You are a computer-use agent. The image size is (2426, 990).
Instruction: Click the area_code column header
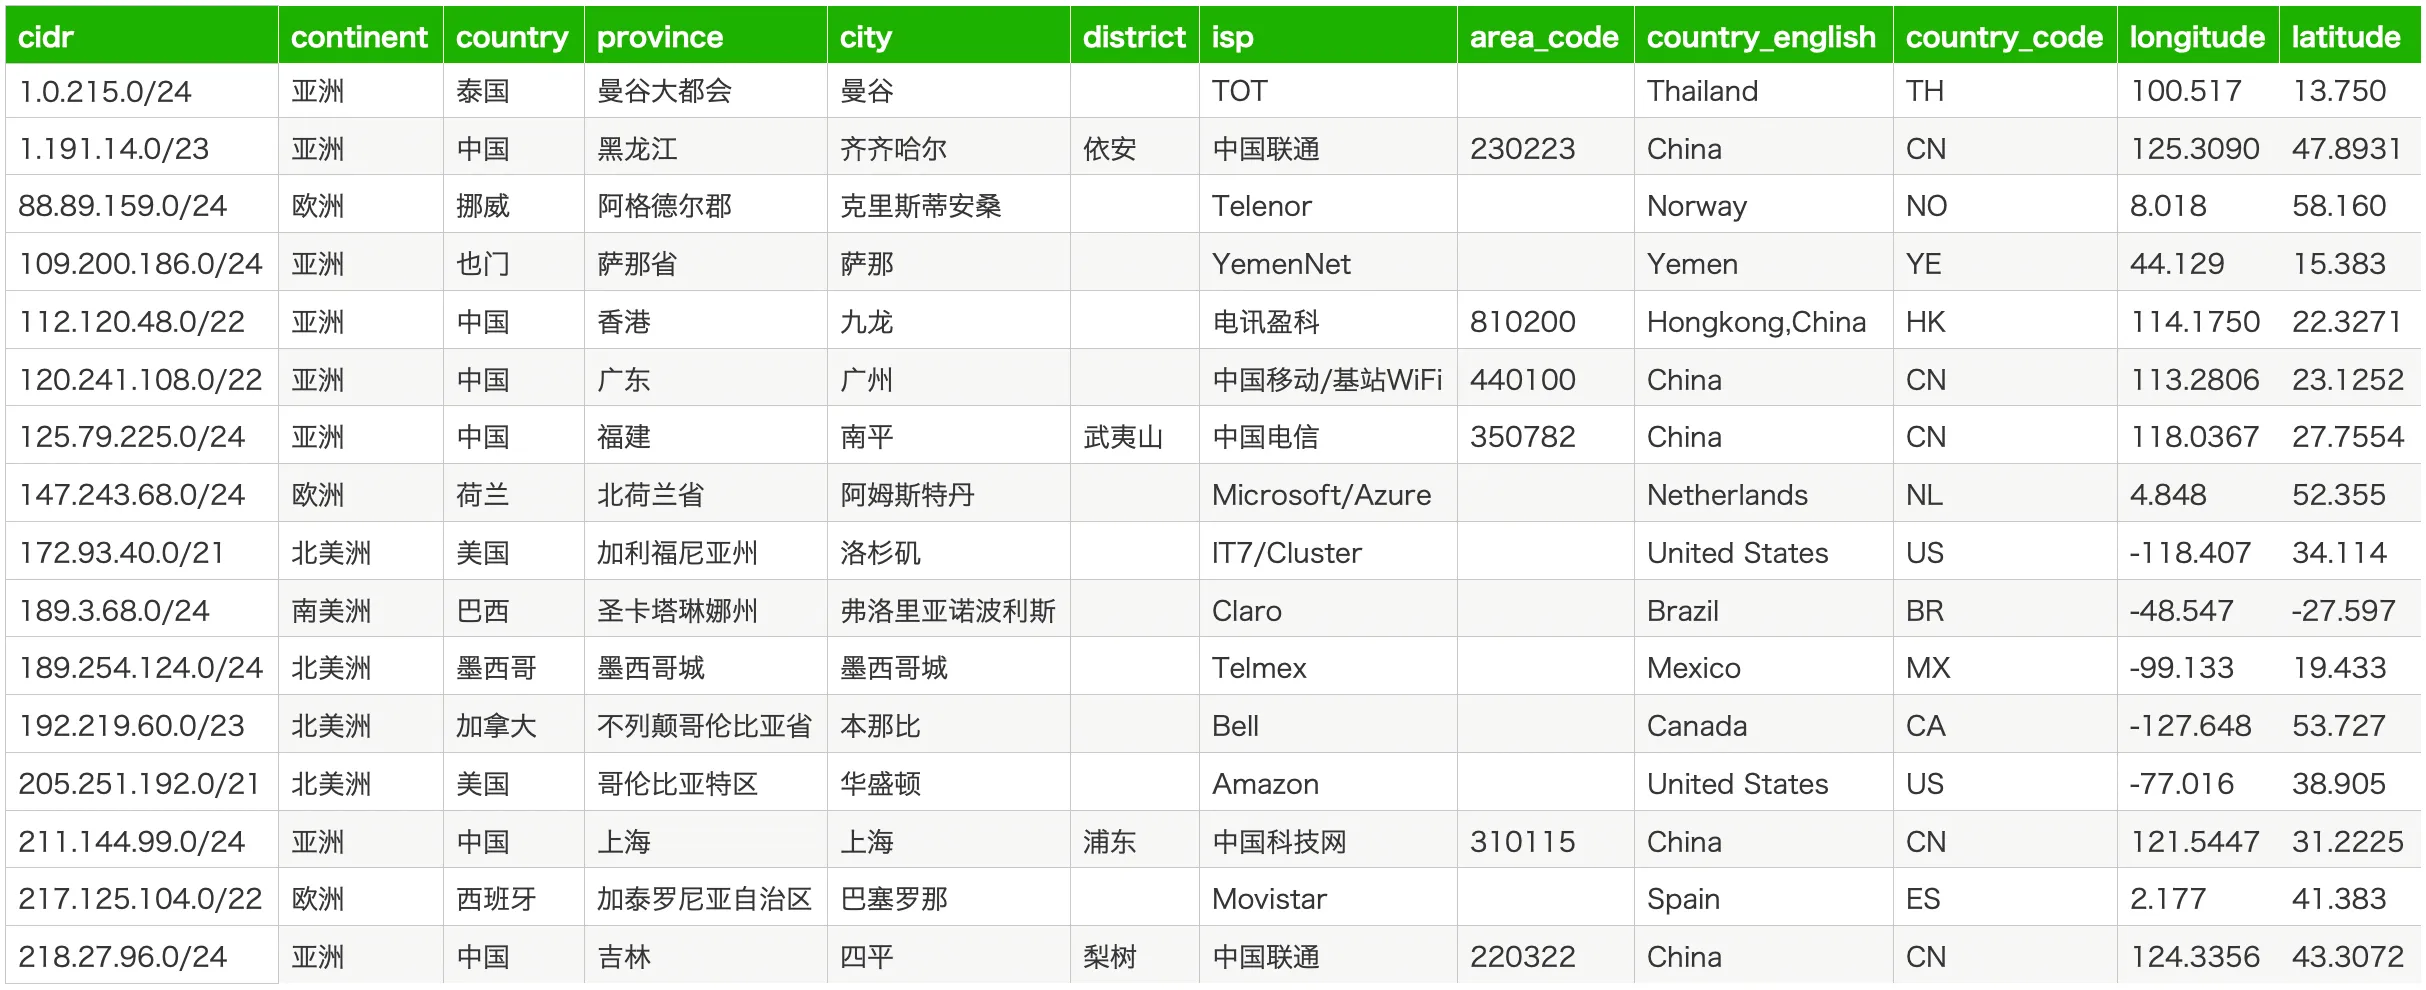click(1546, 36)
